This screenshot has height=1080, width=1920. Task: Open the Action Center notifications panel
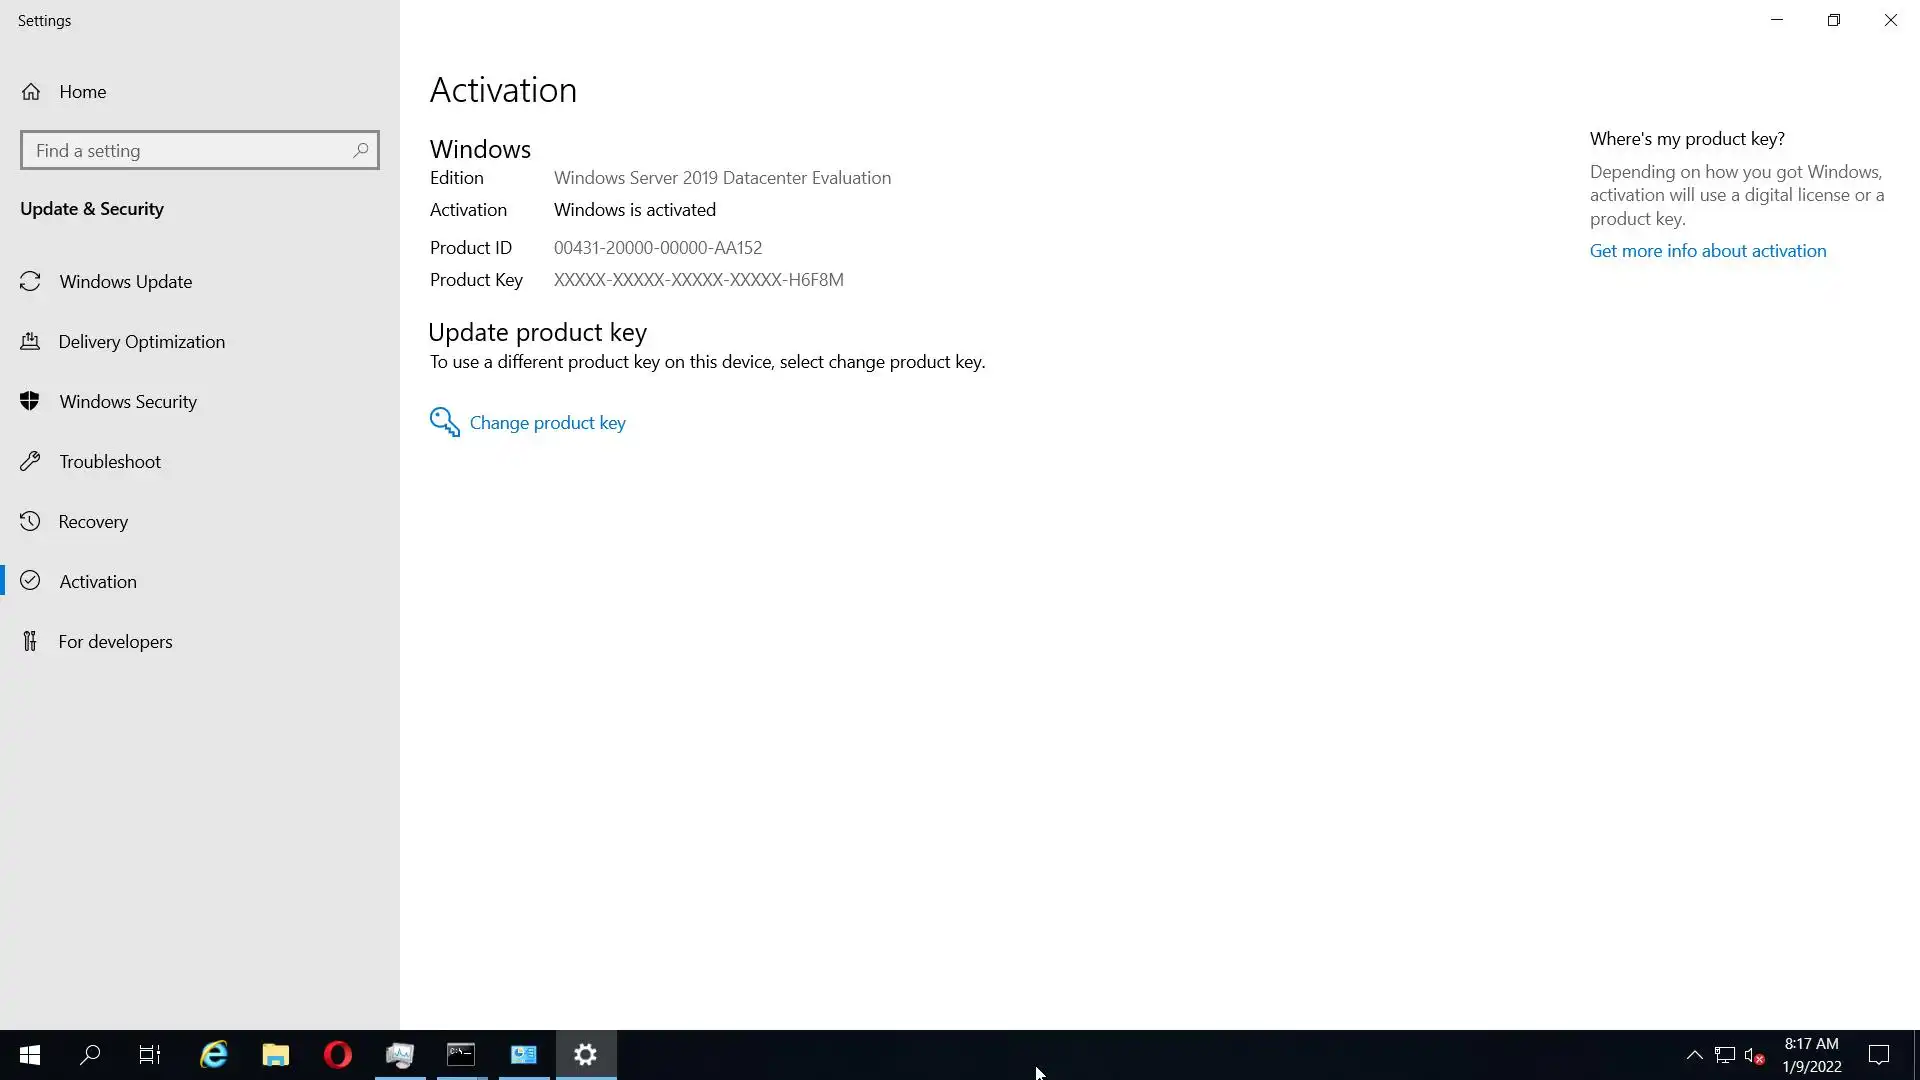[1879, 1055]
